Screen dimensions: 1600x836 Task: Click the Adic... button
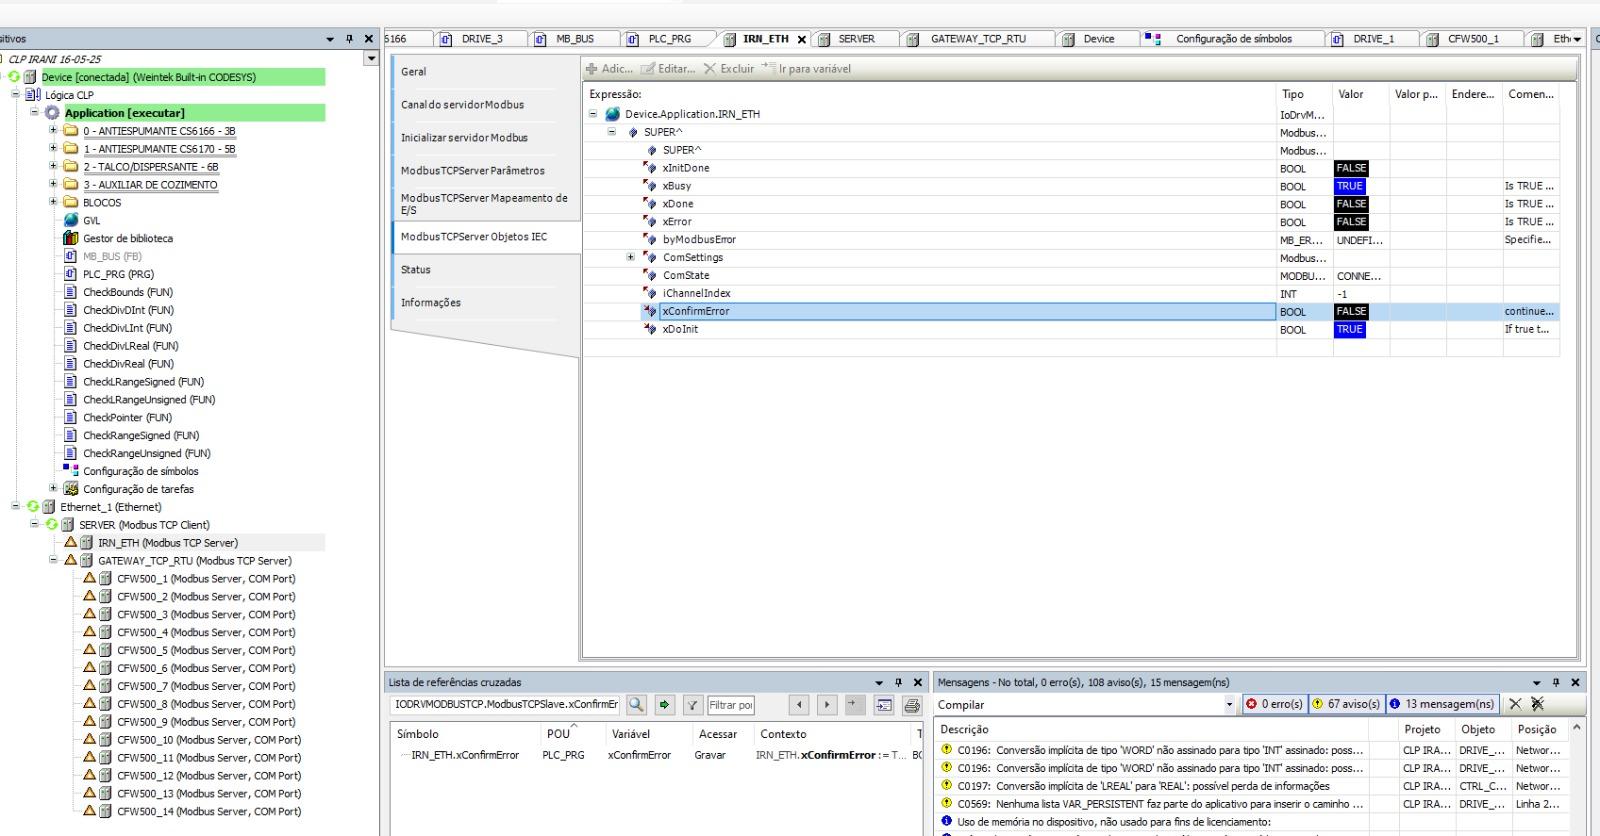click(x=609, y=69)
